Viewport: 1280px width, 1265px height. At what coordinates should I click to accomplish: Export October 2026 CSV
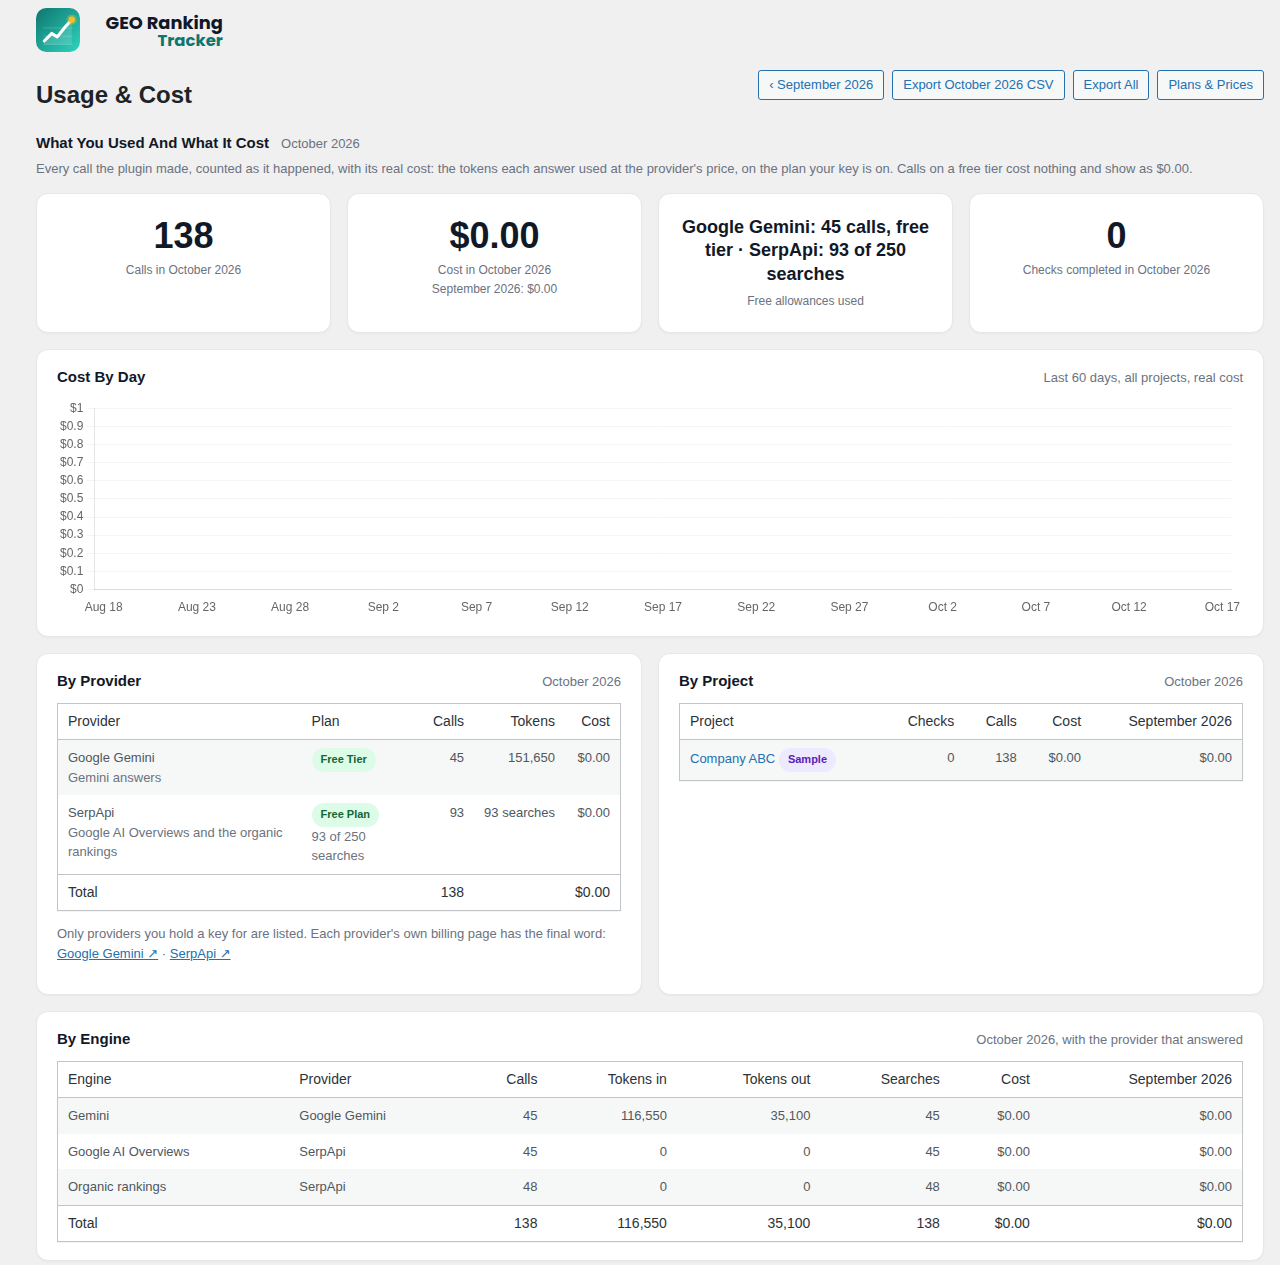point(978,85)
